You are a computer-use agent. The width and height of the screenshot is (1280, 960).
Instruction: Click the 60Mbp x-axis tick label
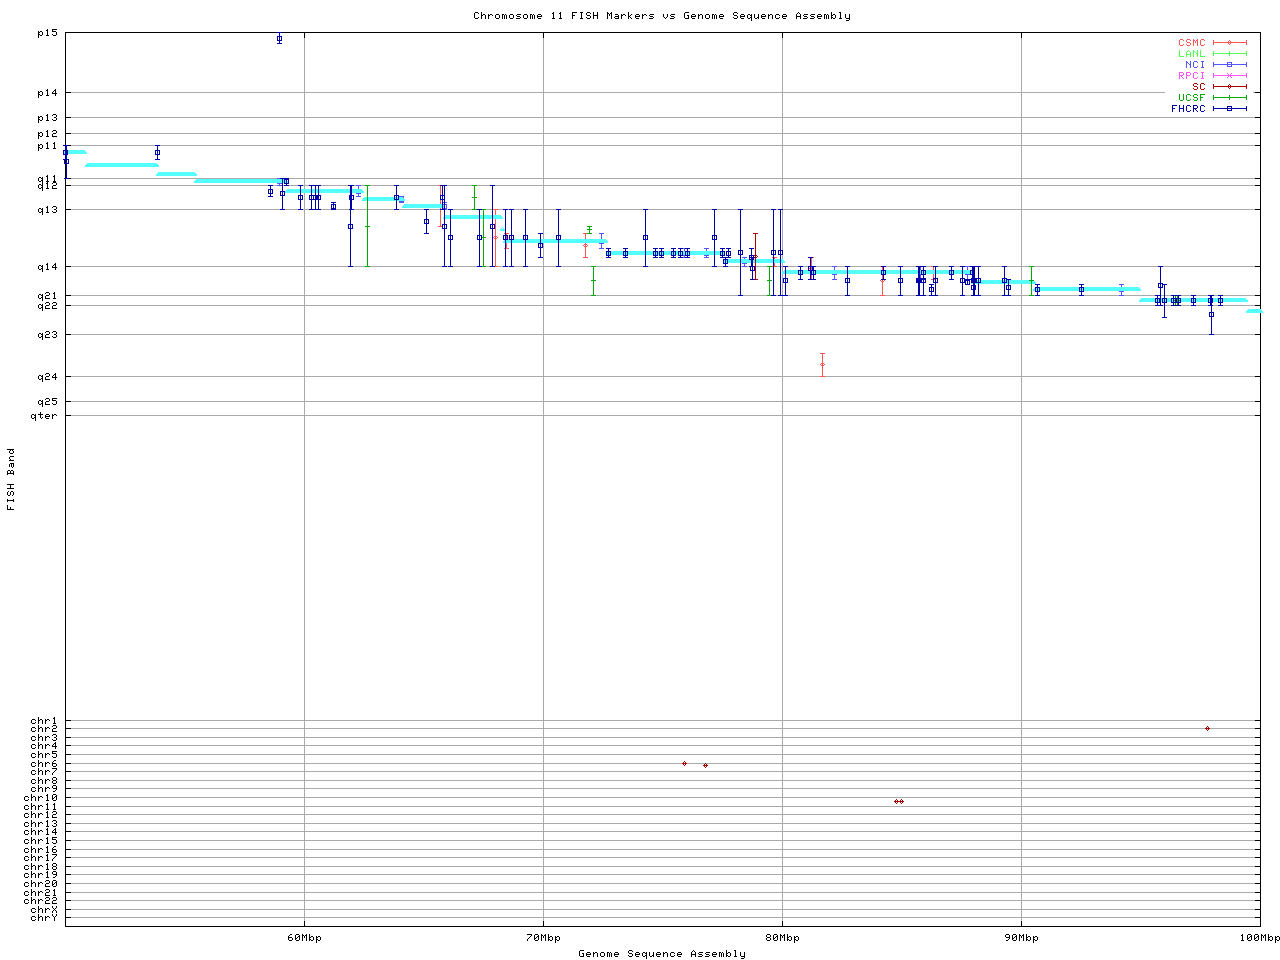point(304,938)
